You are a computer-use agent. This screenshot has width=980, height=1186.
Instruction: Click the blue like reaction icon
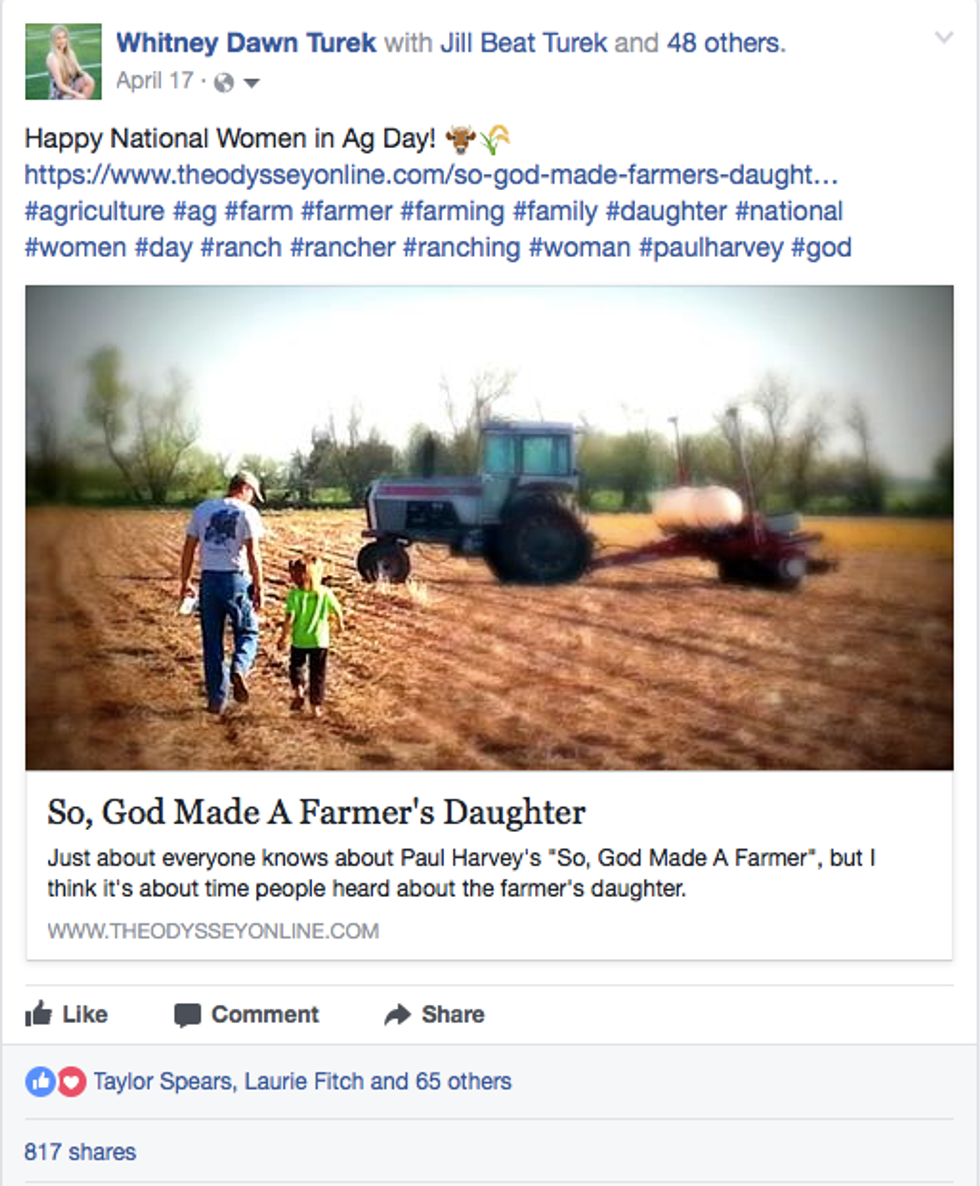[40, 1081]
